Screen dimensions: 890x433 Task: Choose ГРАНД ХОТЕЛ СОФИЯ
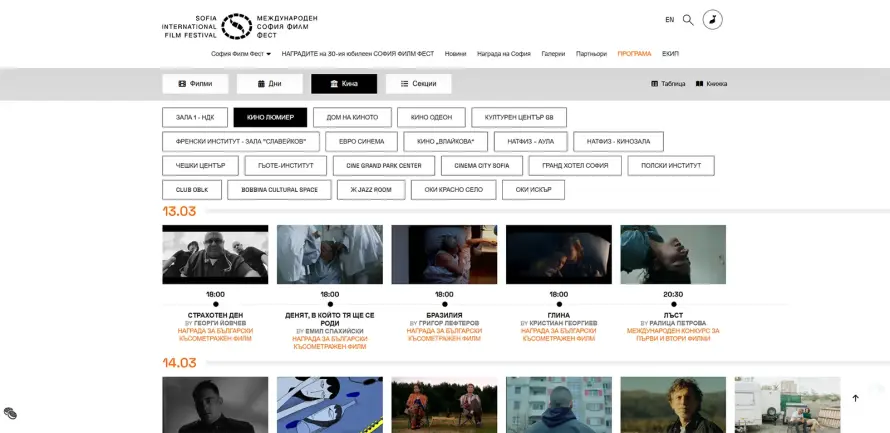(x=575, y=166)
